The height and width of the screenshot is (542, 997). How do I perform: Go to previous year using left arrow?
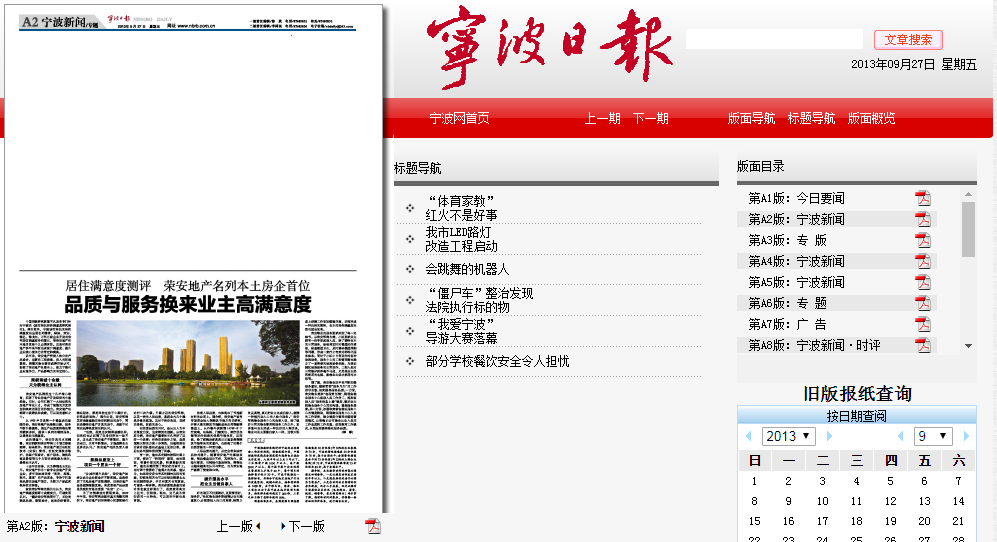coord(748,437)
